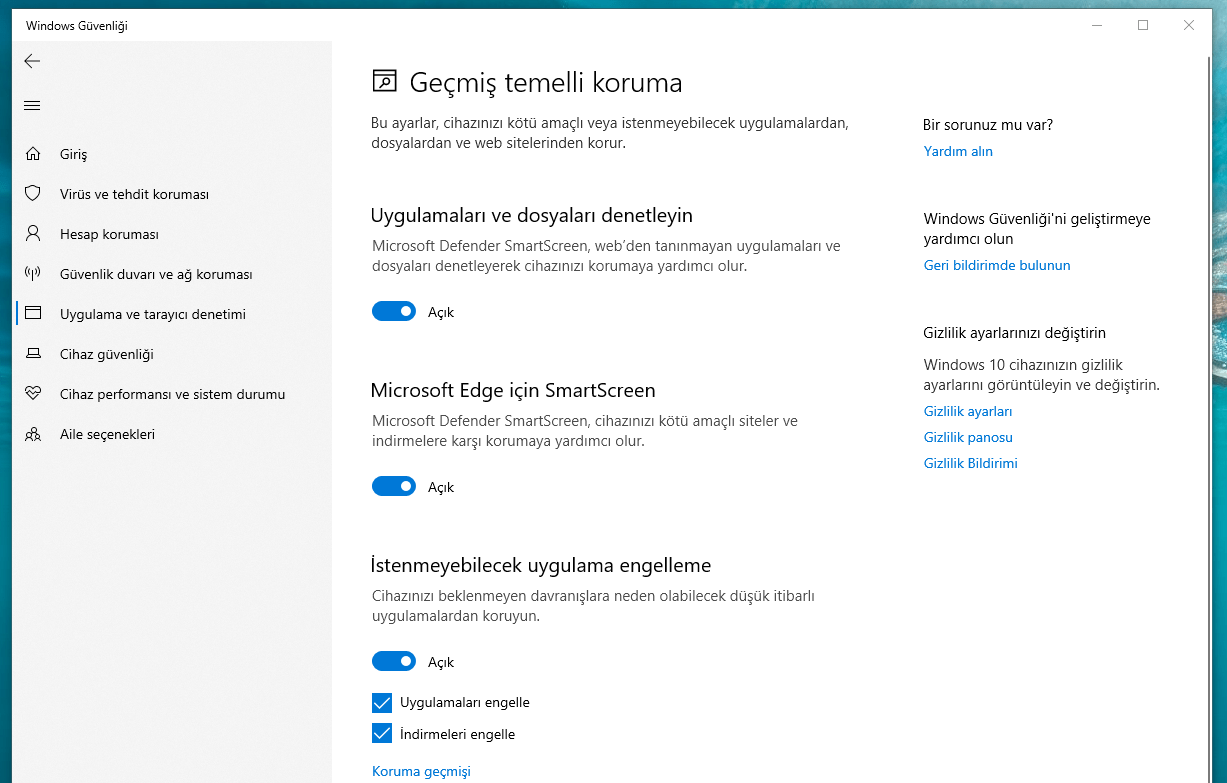The width and height of the screenshot is (1227, 783).
Task: Uncheck Uygulamaları engelle checkbox
Action: coord(382,702)
